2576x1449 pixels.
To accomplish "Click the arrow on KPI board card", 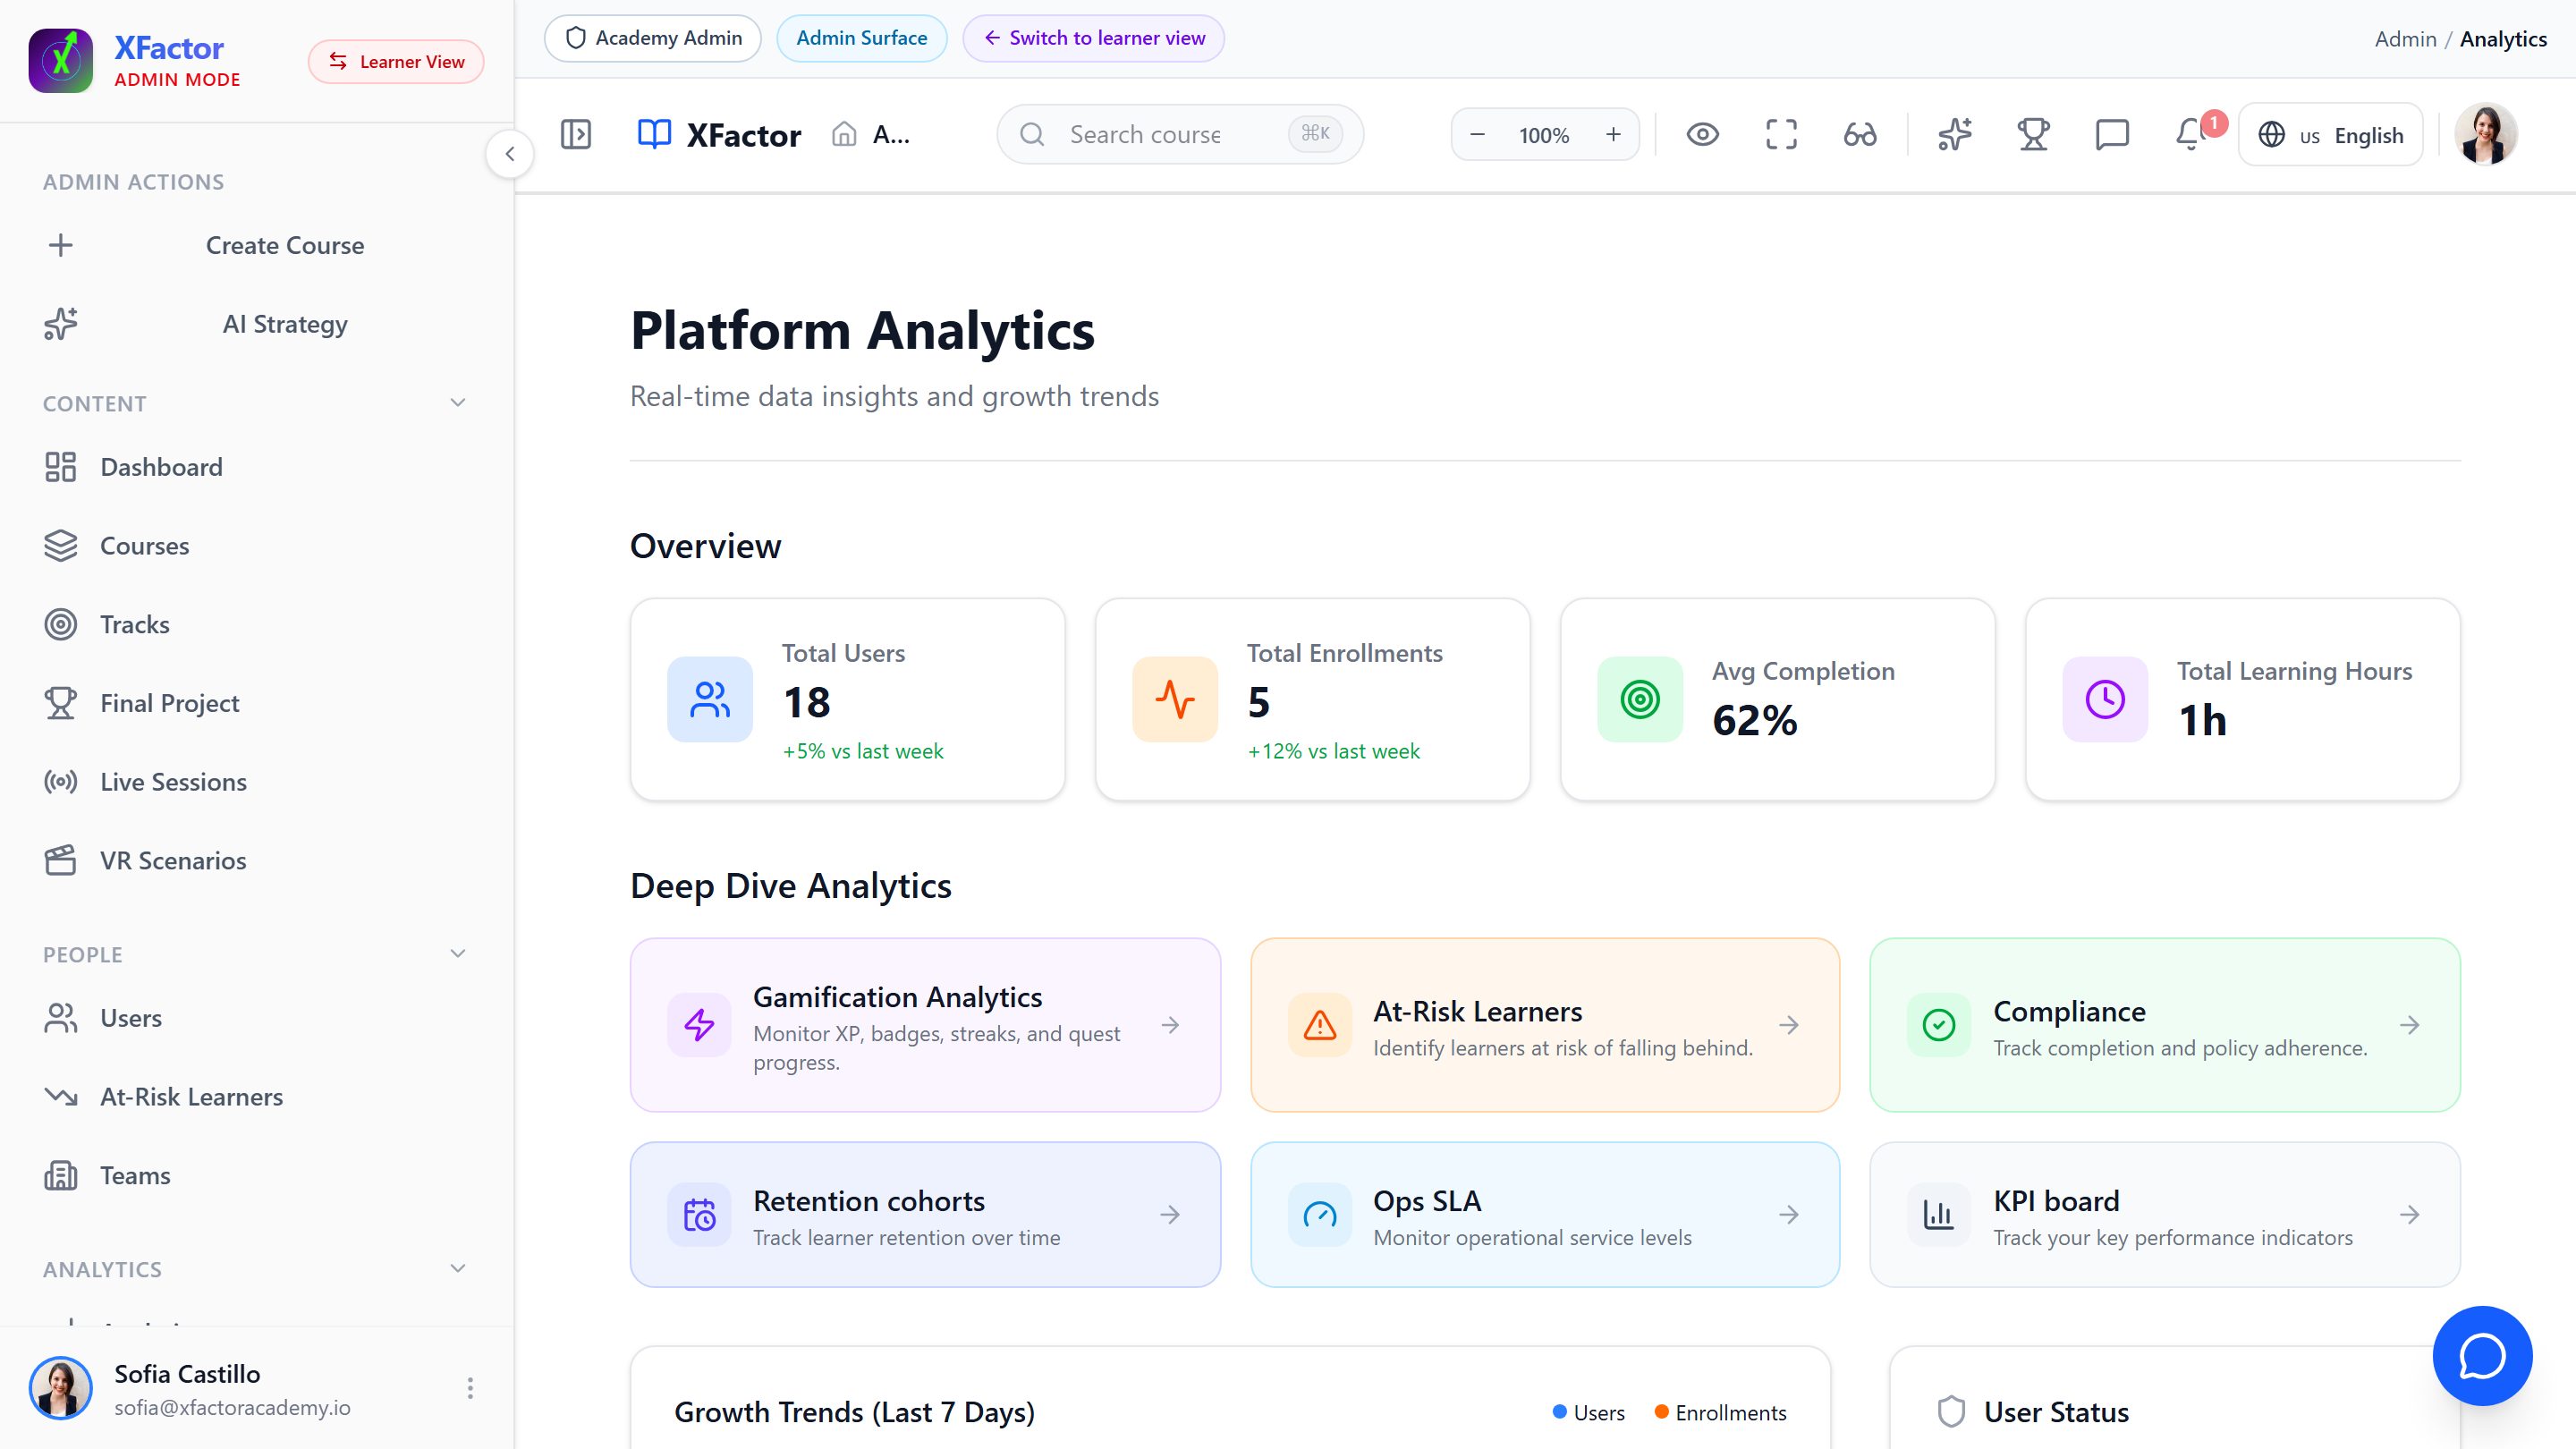I will [x=2410, y=1215].
